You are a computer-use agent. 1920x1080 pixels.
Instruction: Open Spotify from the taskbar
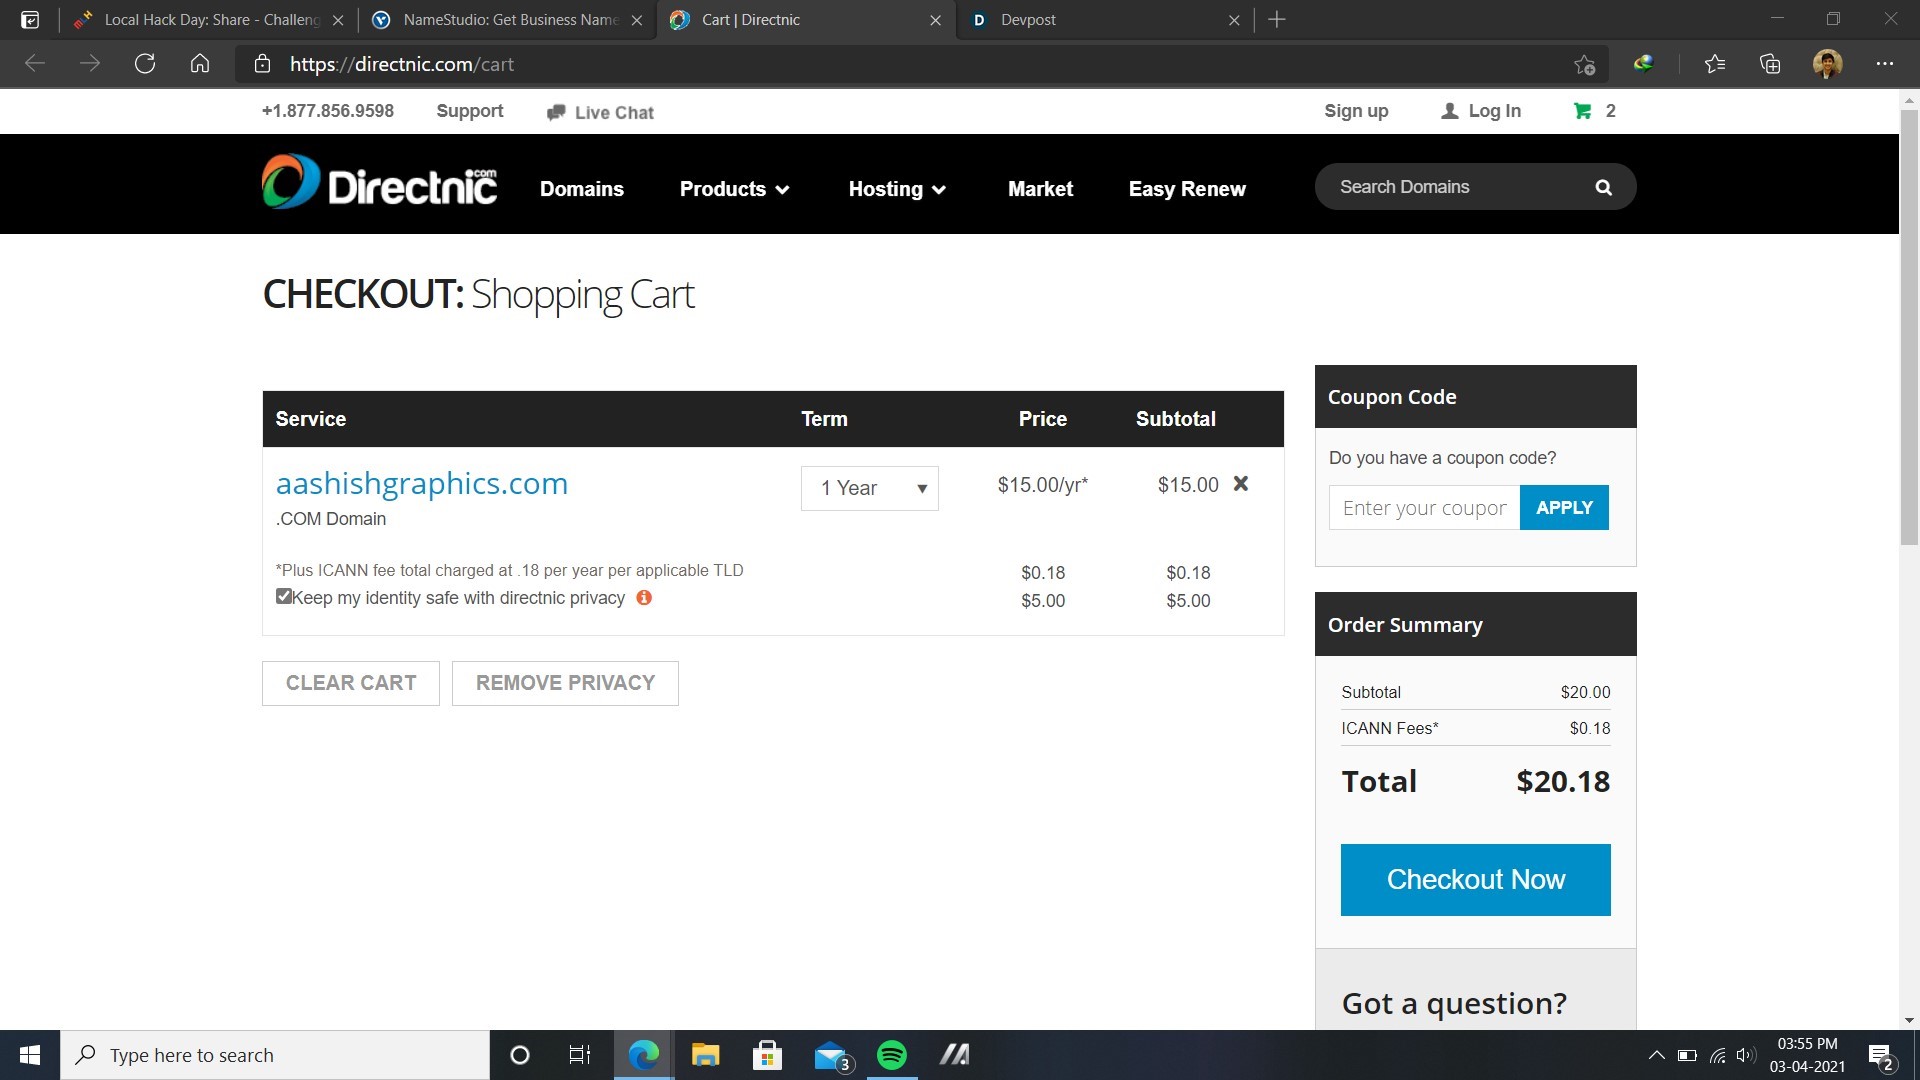(891, 1055)
